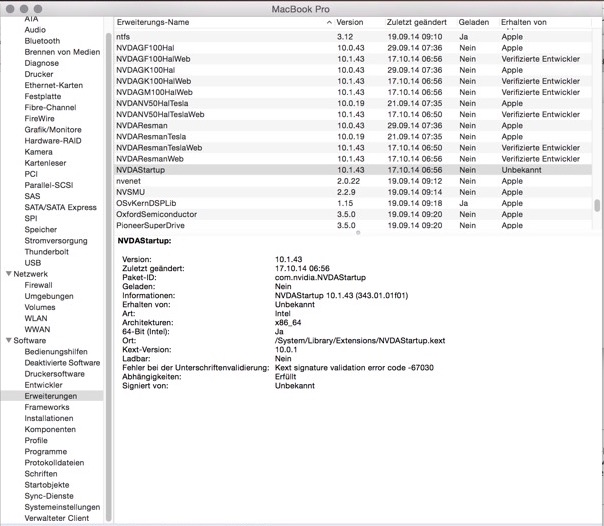Select Speicher in the sidebar
This screenshot has width=604, height=526.
40,229
